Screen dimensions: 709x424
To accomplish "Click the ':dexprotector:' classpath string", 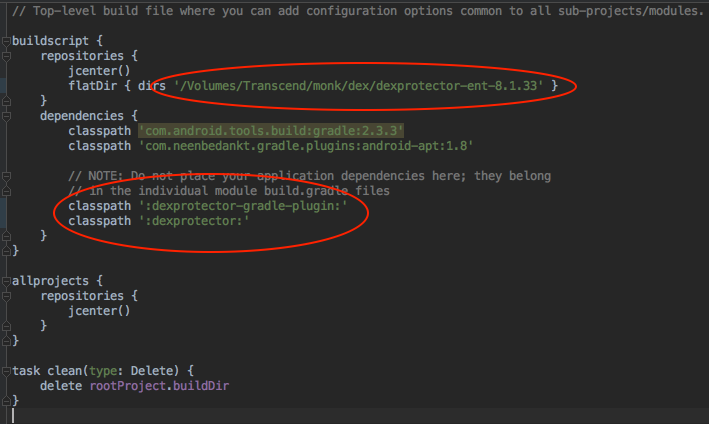I will [193, 221].
